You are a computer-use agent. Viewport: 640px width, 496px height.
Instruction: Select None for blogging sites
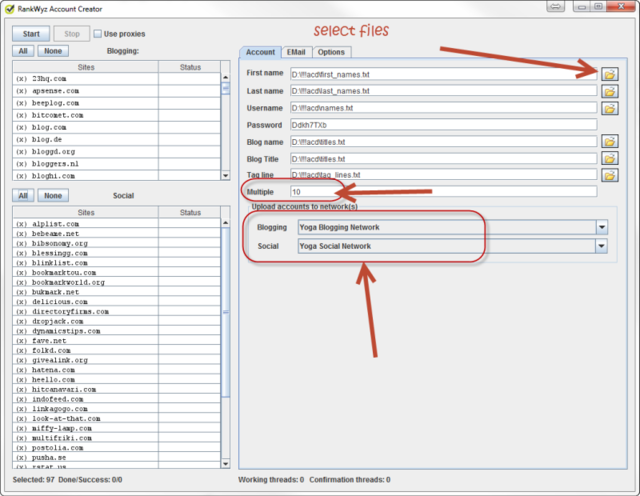tap(53, 51)
